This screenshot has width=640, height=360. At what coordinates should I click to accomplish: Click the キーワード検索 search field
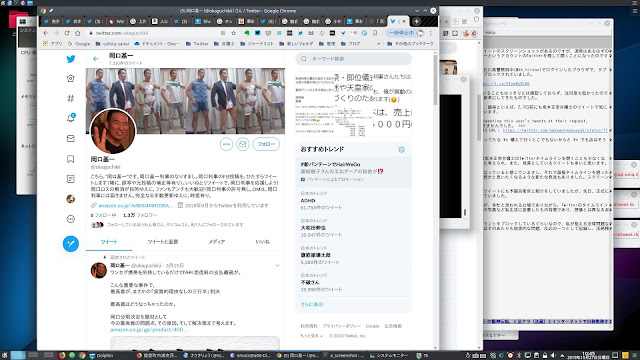pos(353,59)
